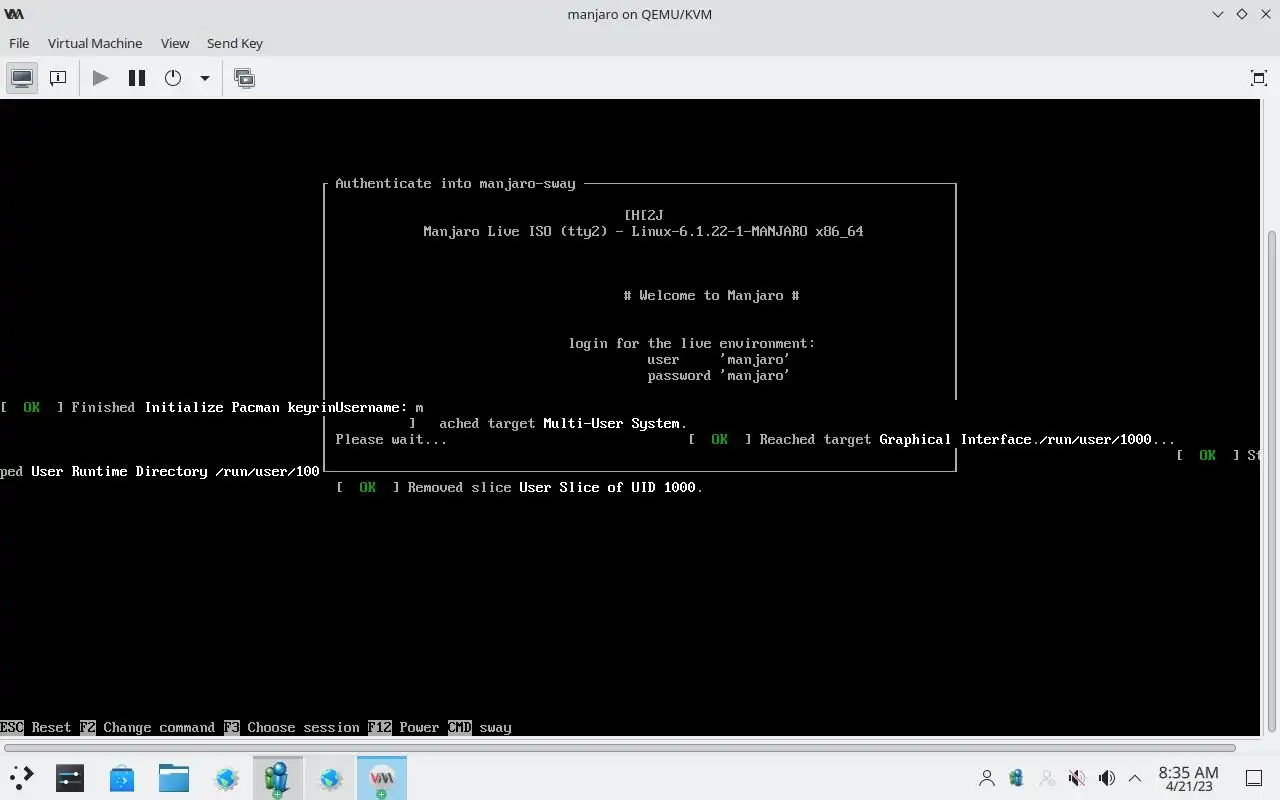Viewport: 1280px width, 800px height.
Task: Open the KDE application launcher
Action: pyautogui.click(x=22, y=777)
